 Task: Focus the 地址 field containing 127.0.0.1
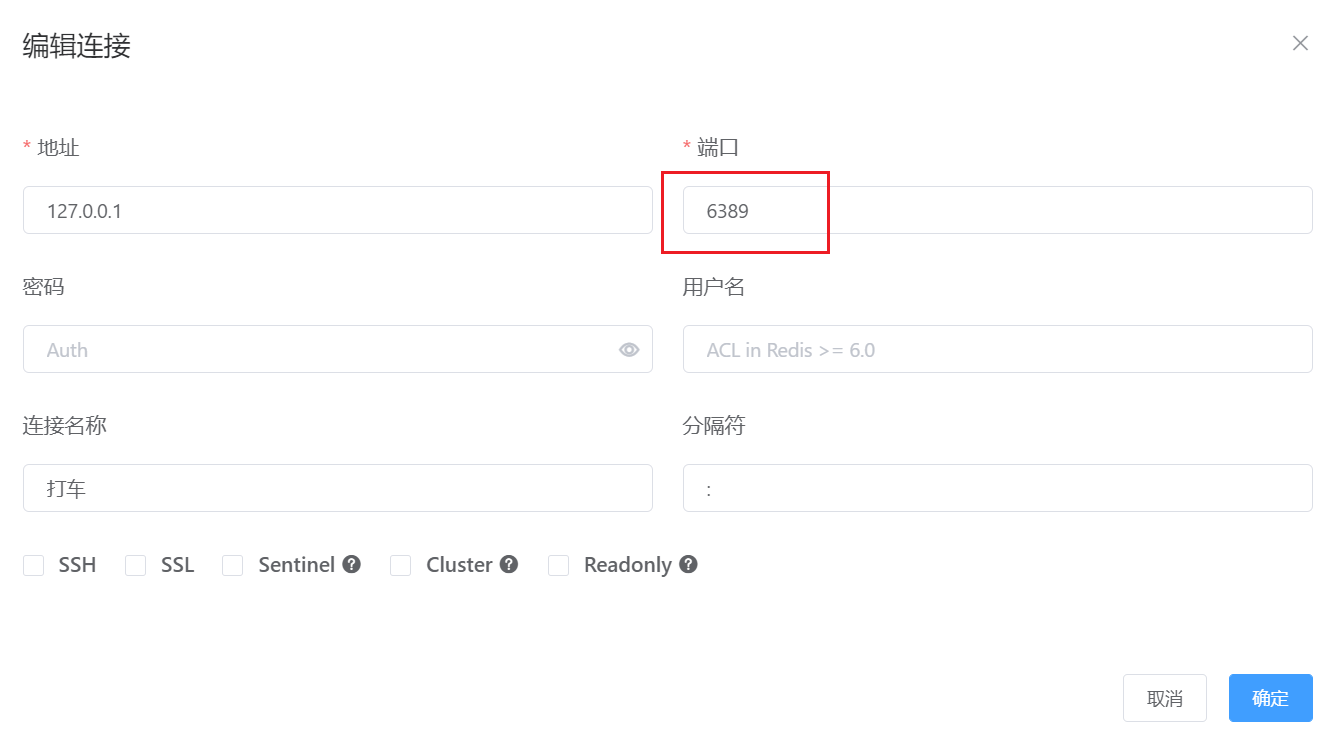[337, 211]
